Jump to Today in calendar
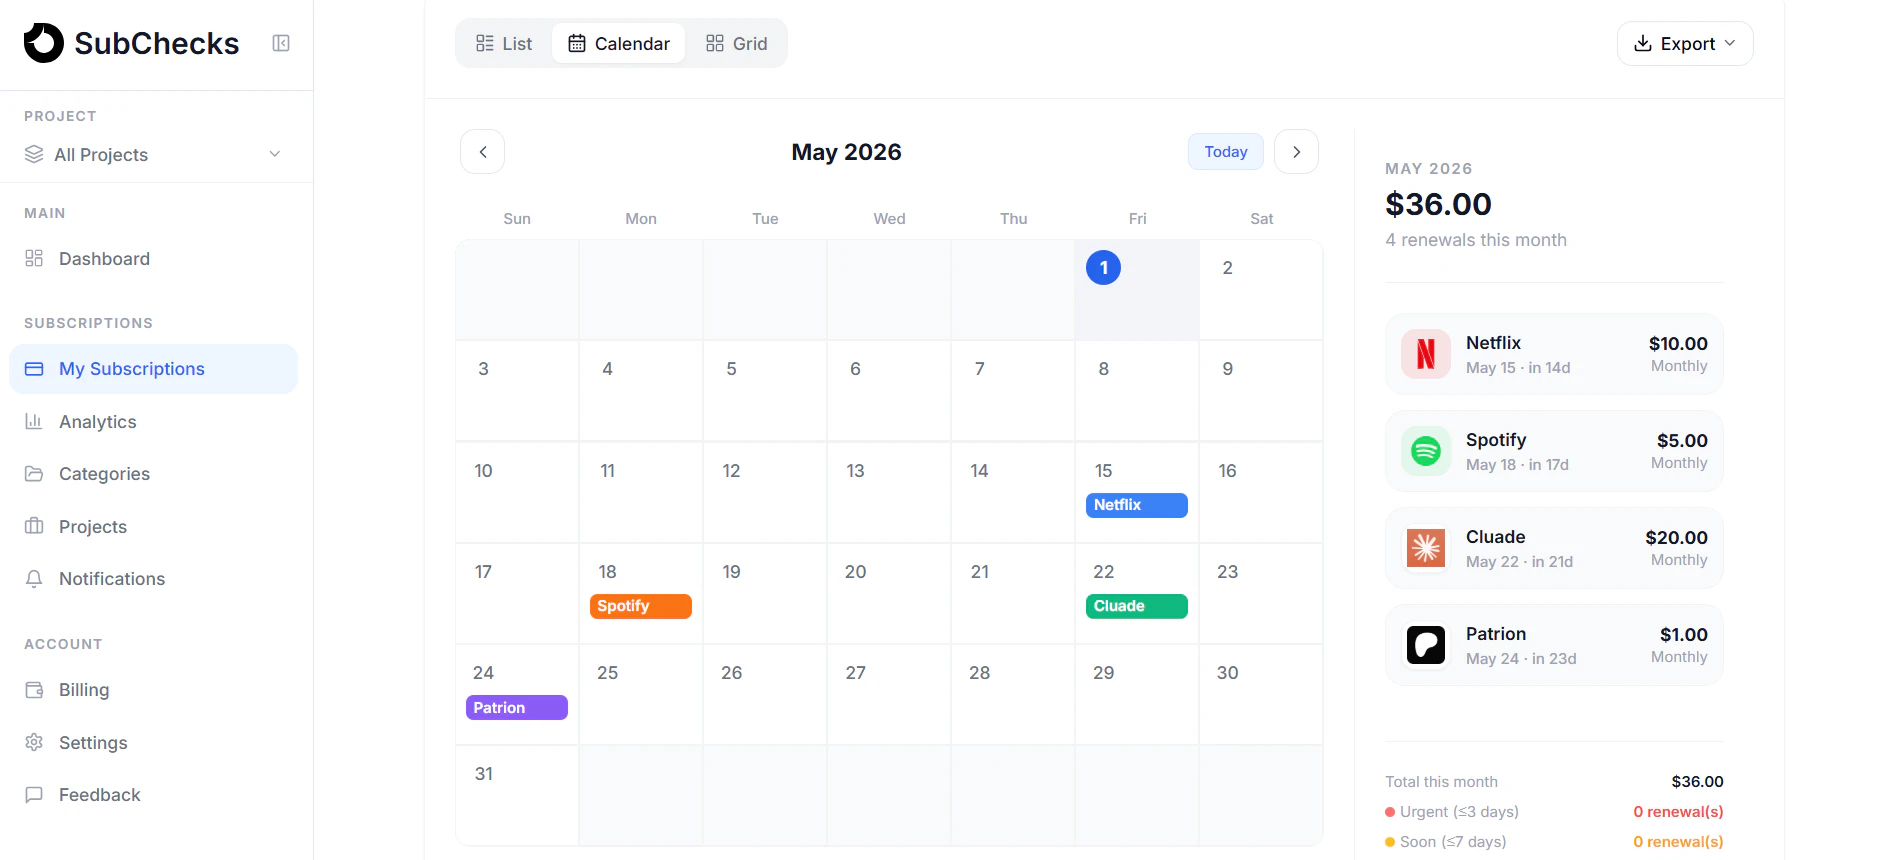 pos(1226,152)
